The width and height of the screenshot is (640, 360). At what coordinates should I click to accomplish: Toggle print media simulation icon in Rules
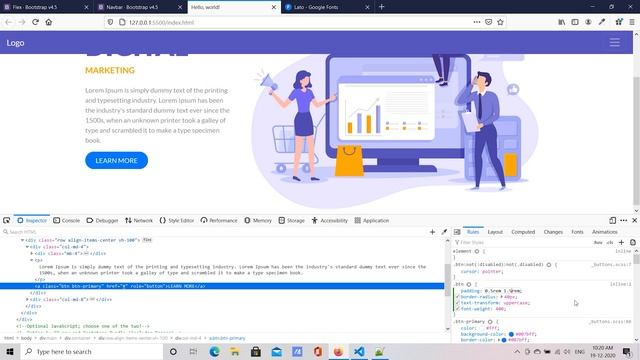point(633,242)
